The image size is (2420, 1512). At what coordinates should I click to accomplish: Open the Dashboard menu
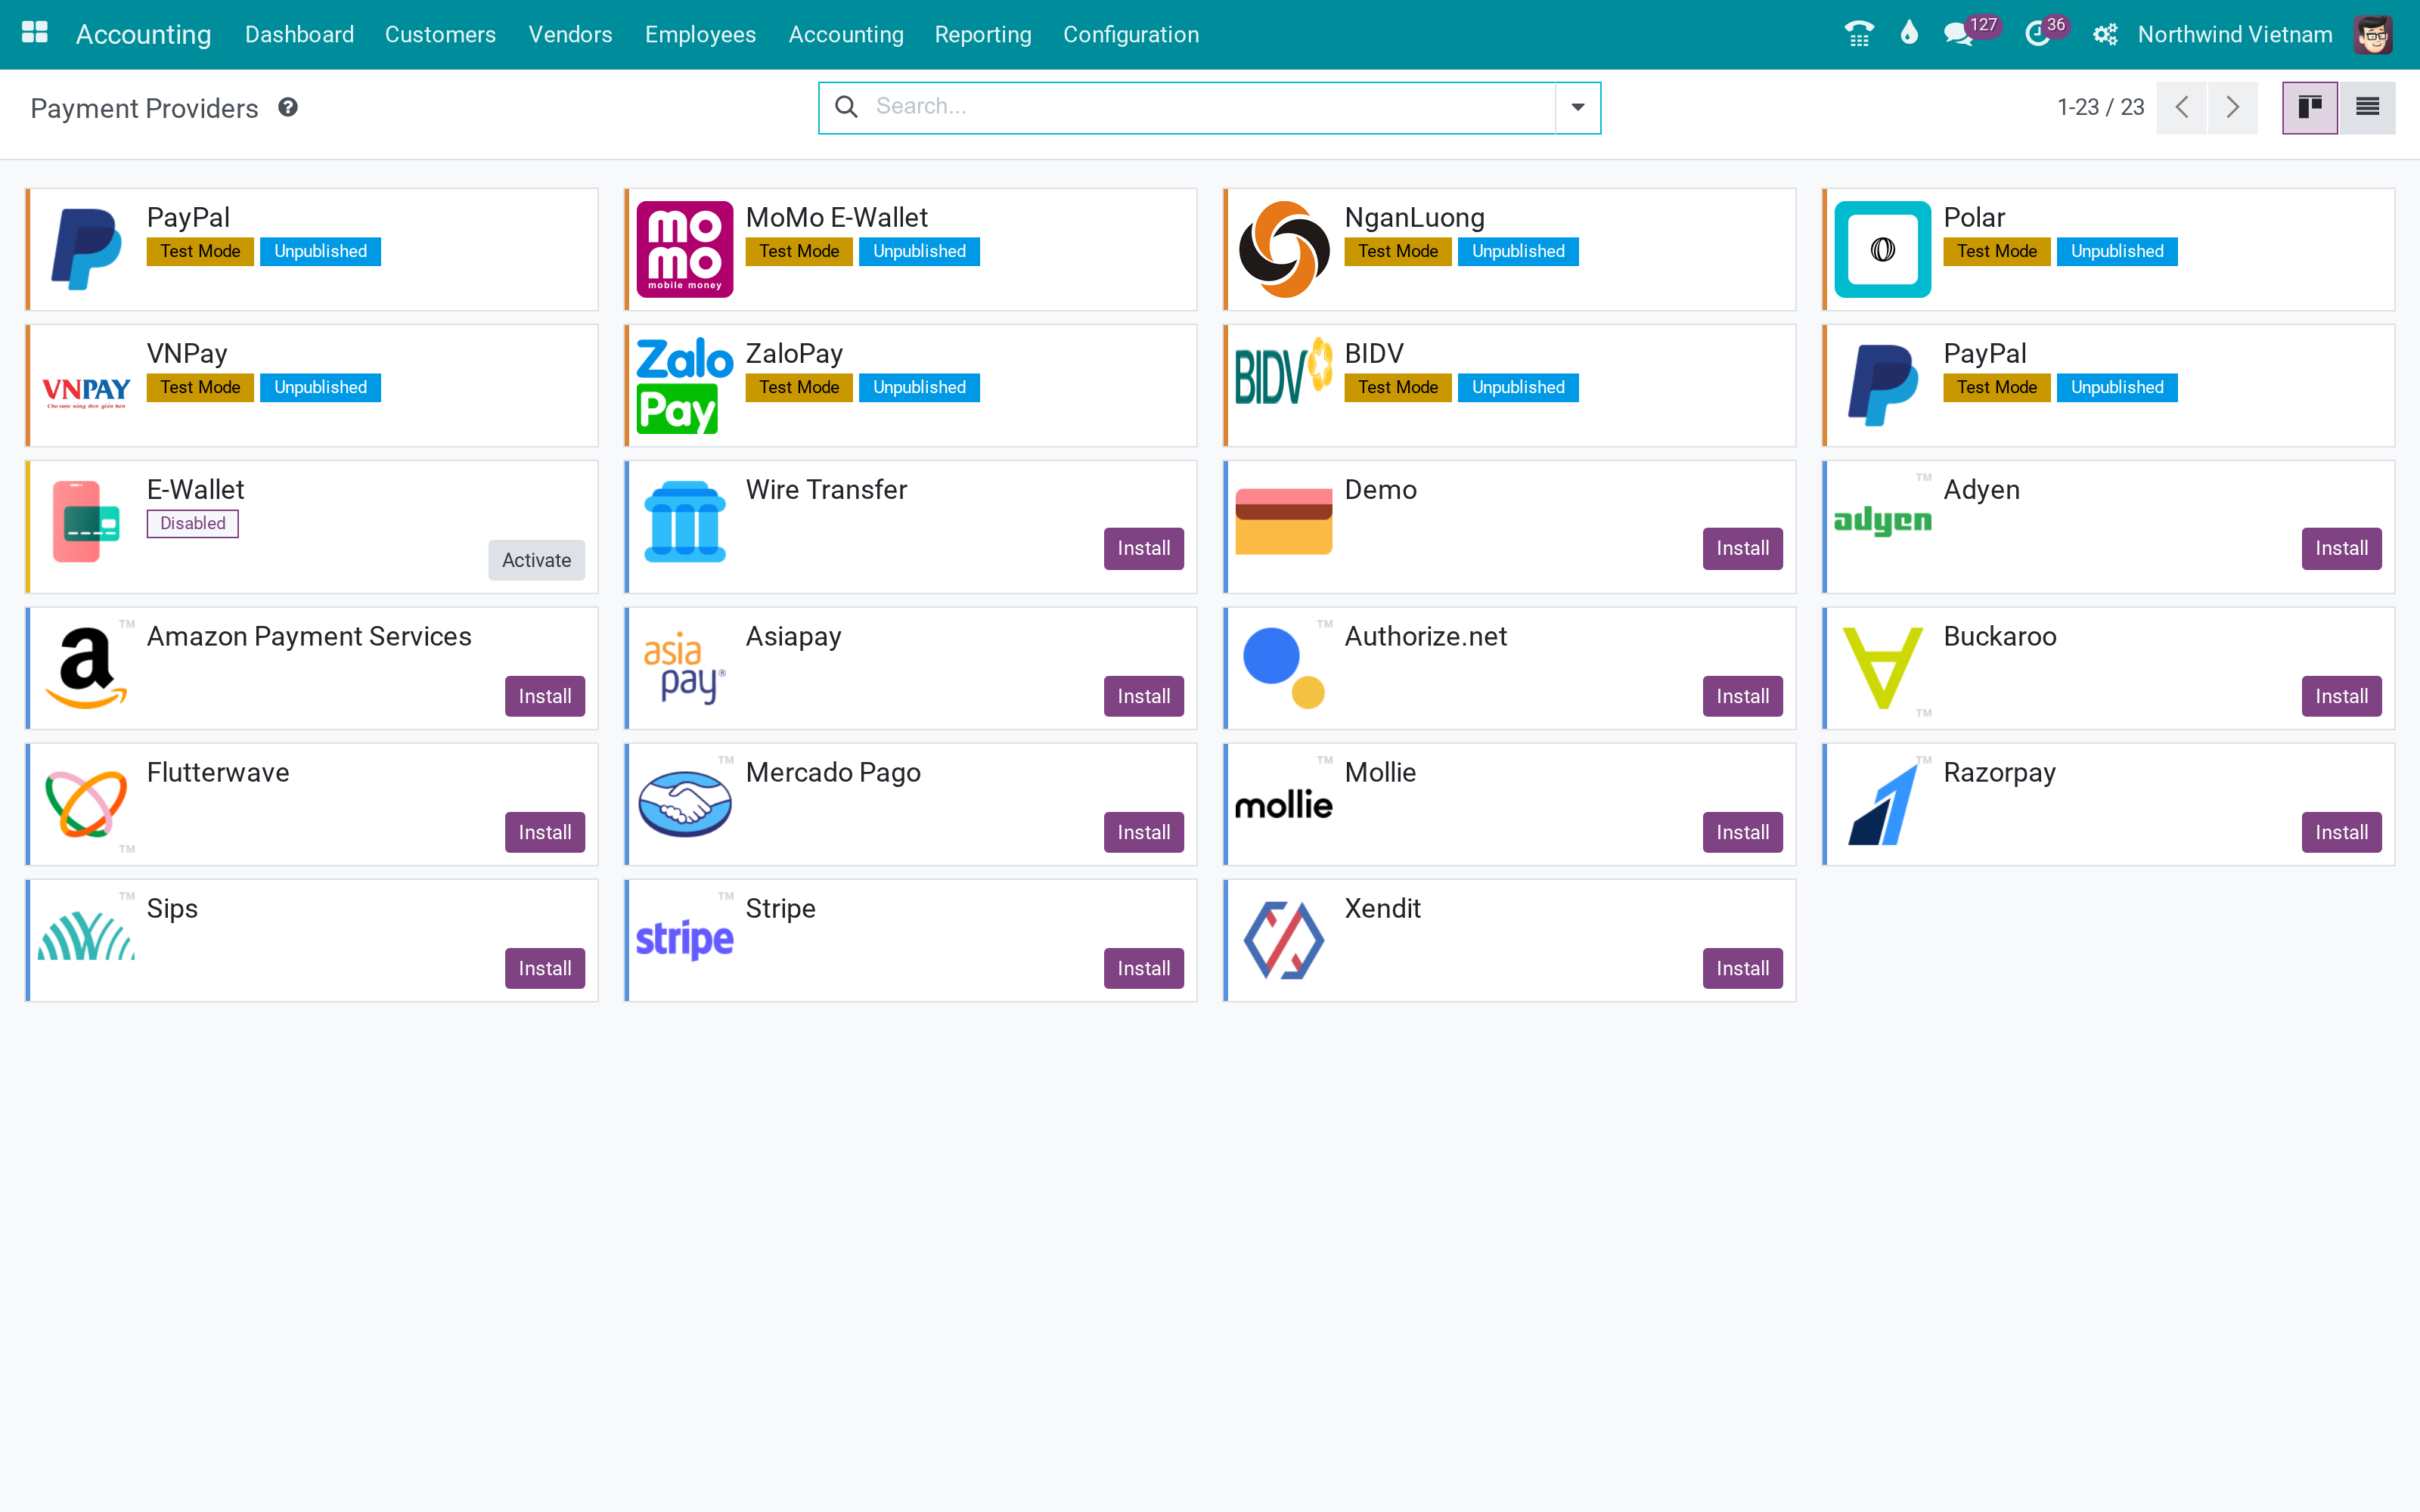[299, 34]
